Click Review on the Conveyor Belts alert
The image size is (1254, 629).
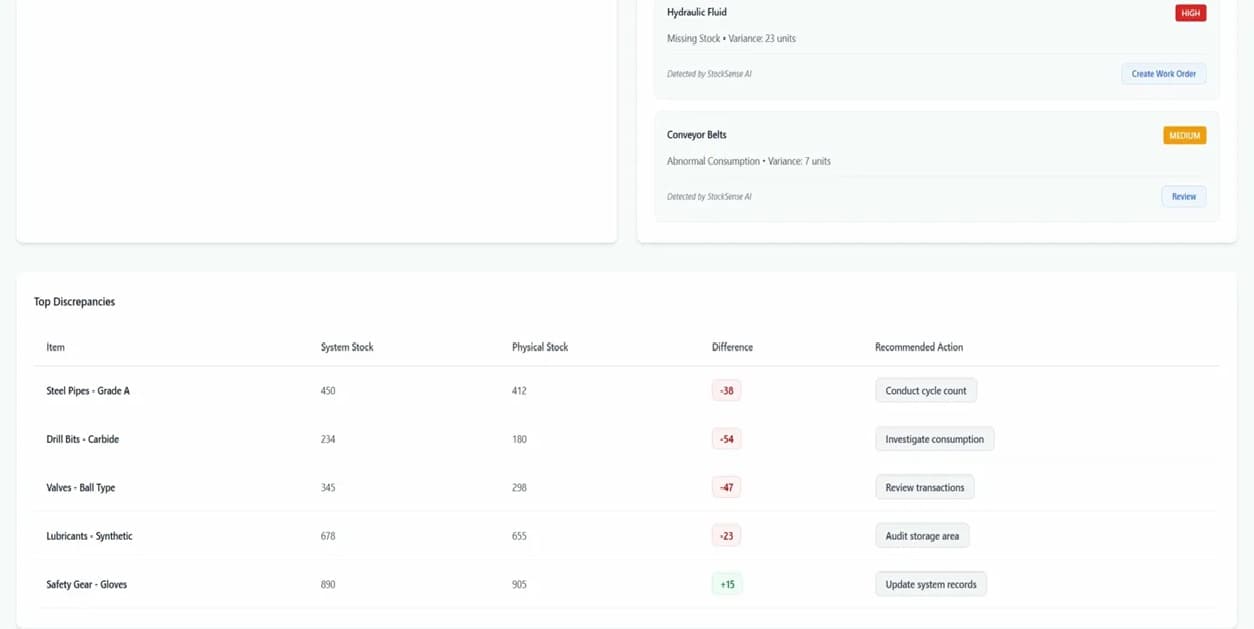pos(1183,196)
